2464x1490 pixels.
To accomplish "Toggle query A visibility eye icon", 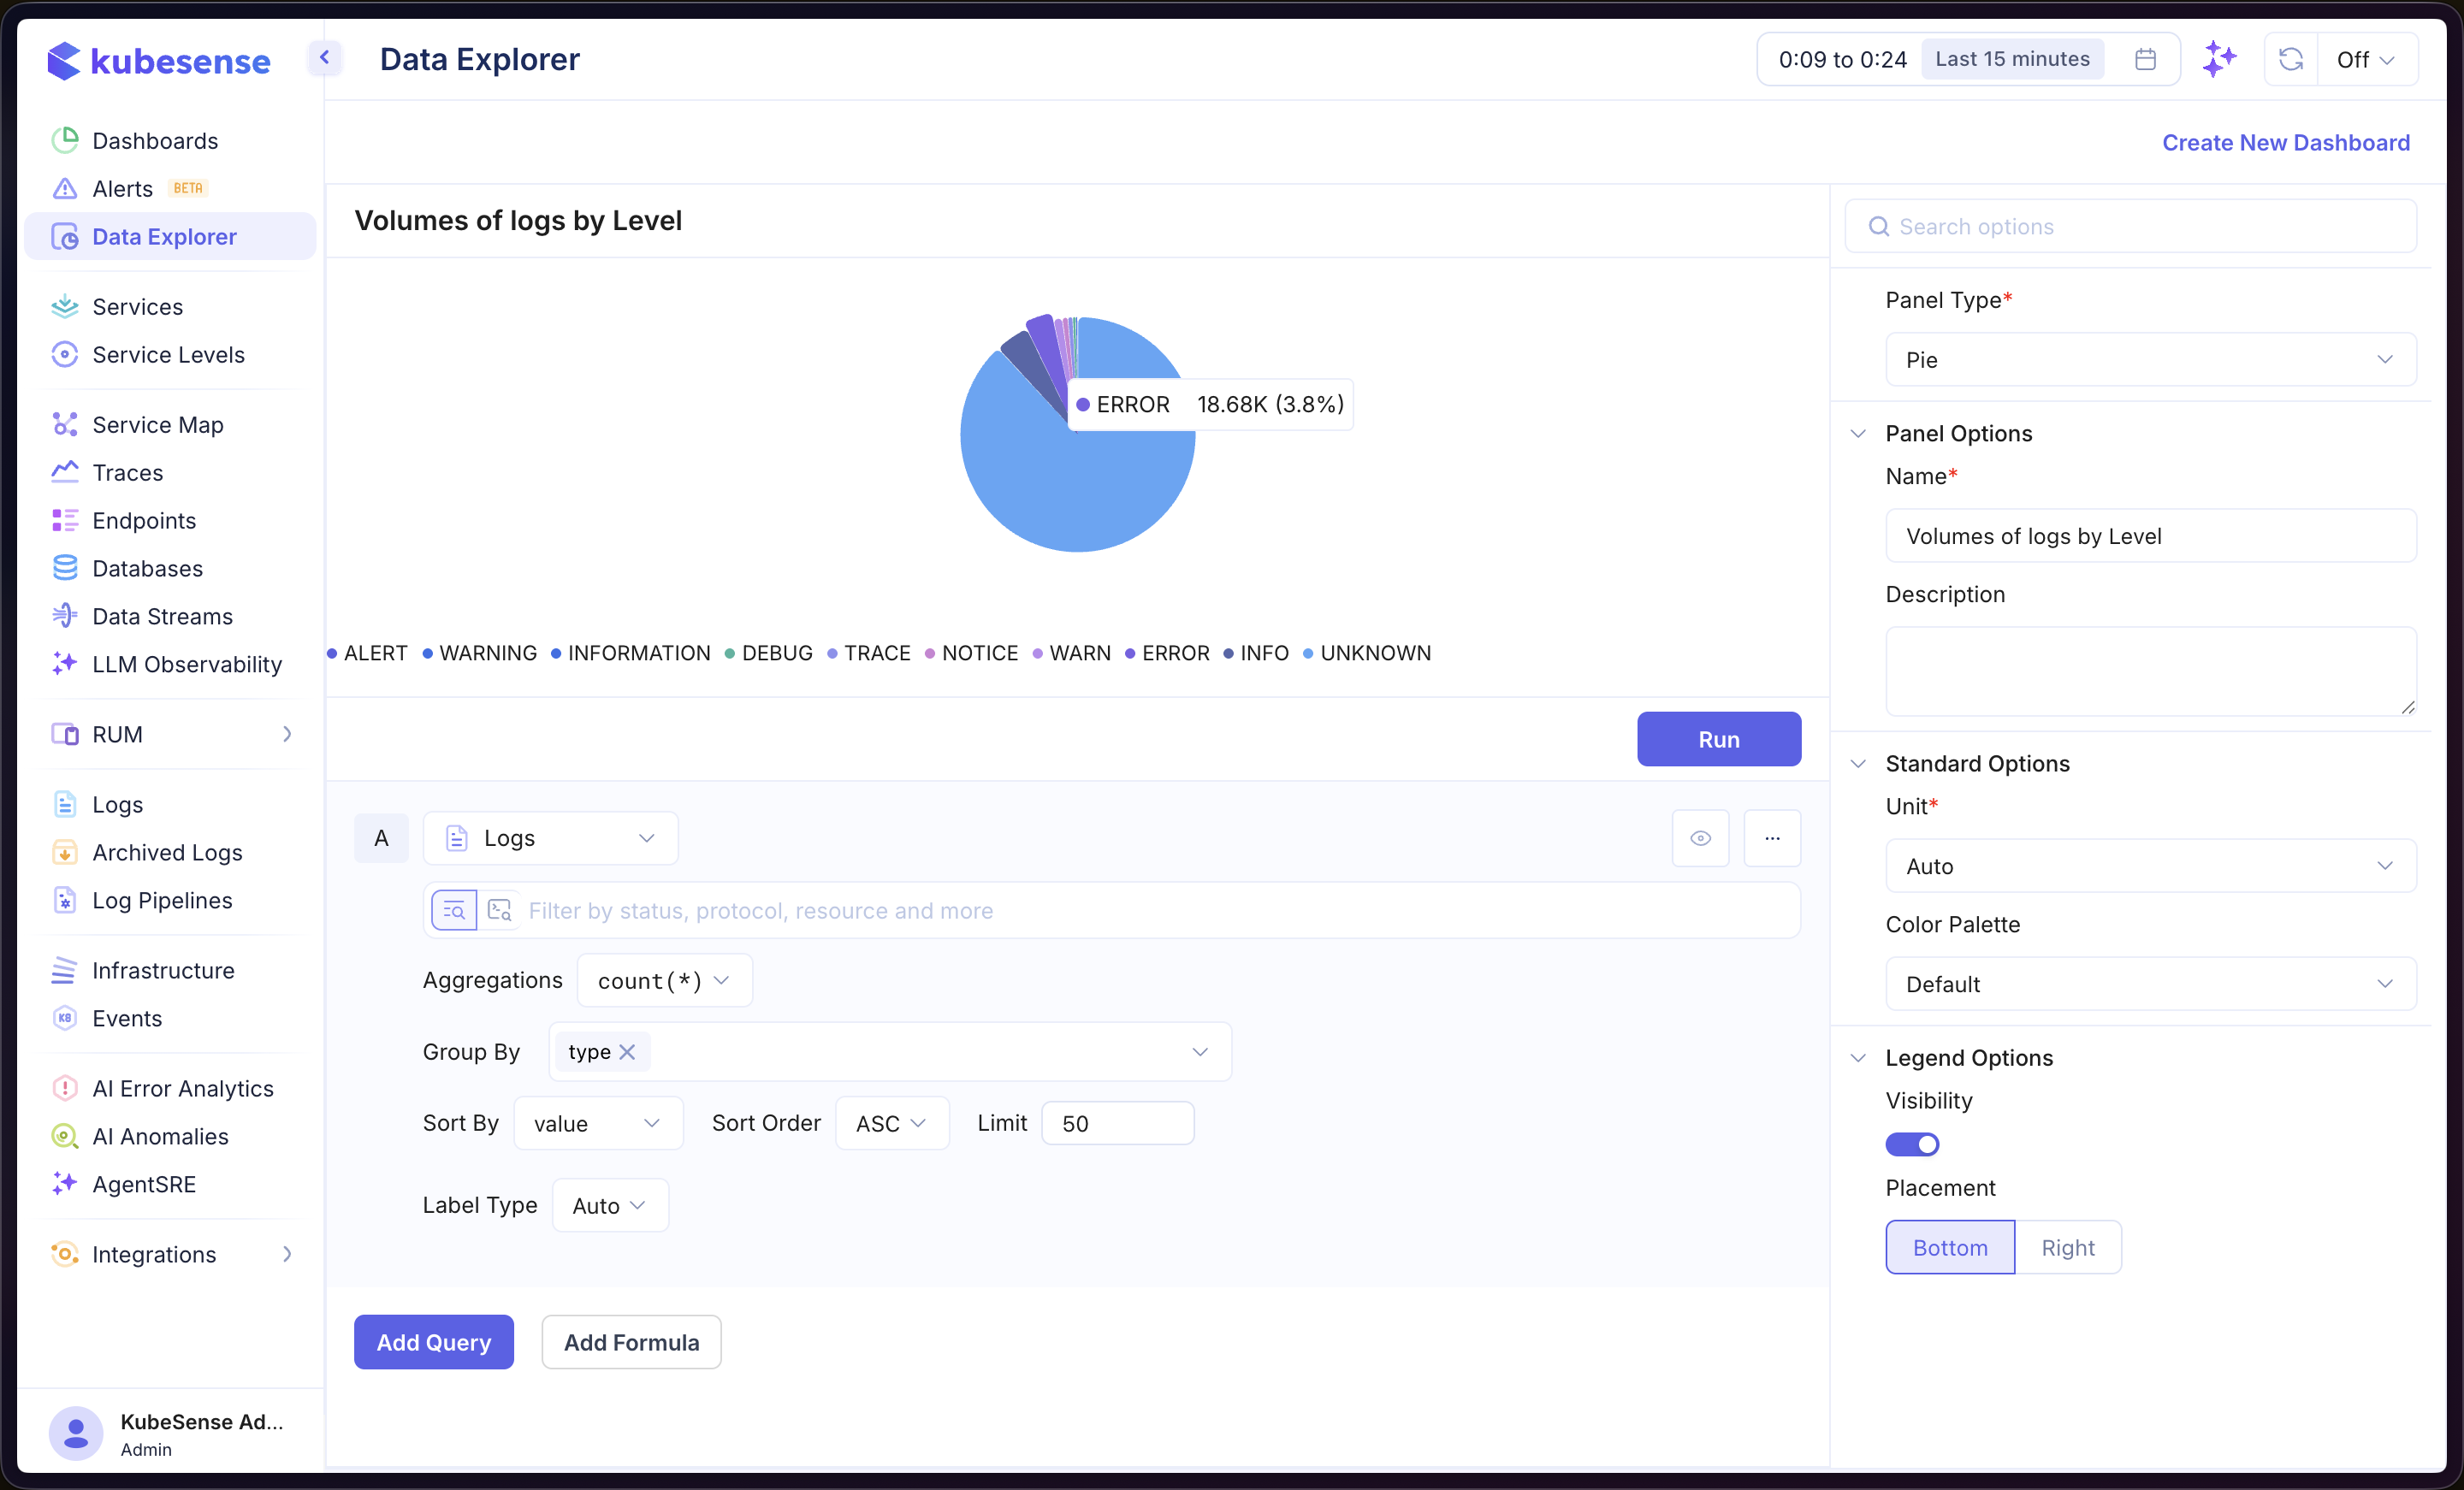I will pos(1700,838).
